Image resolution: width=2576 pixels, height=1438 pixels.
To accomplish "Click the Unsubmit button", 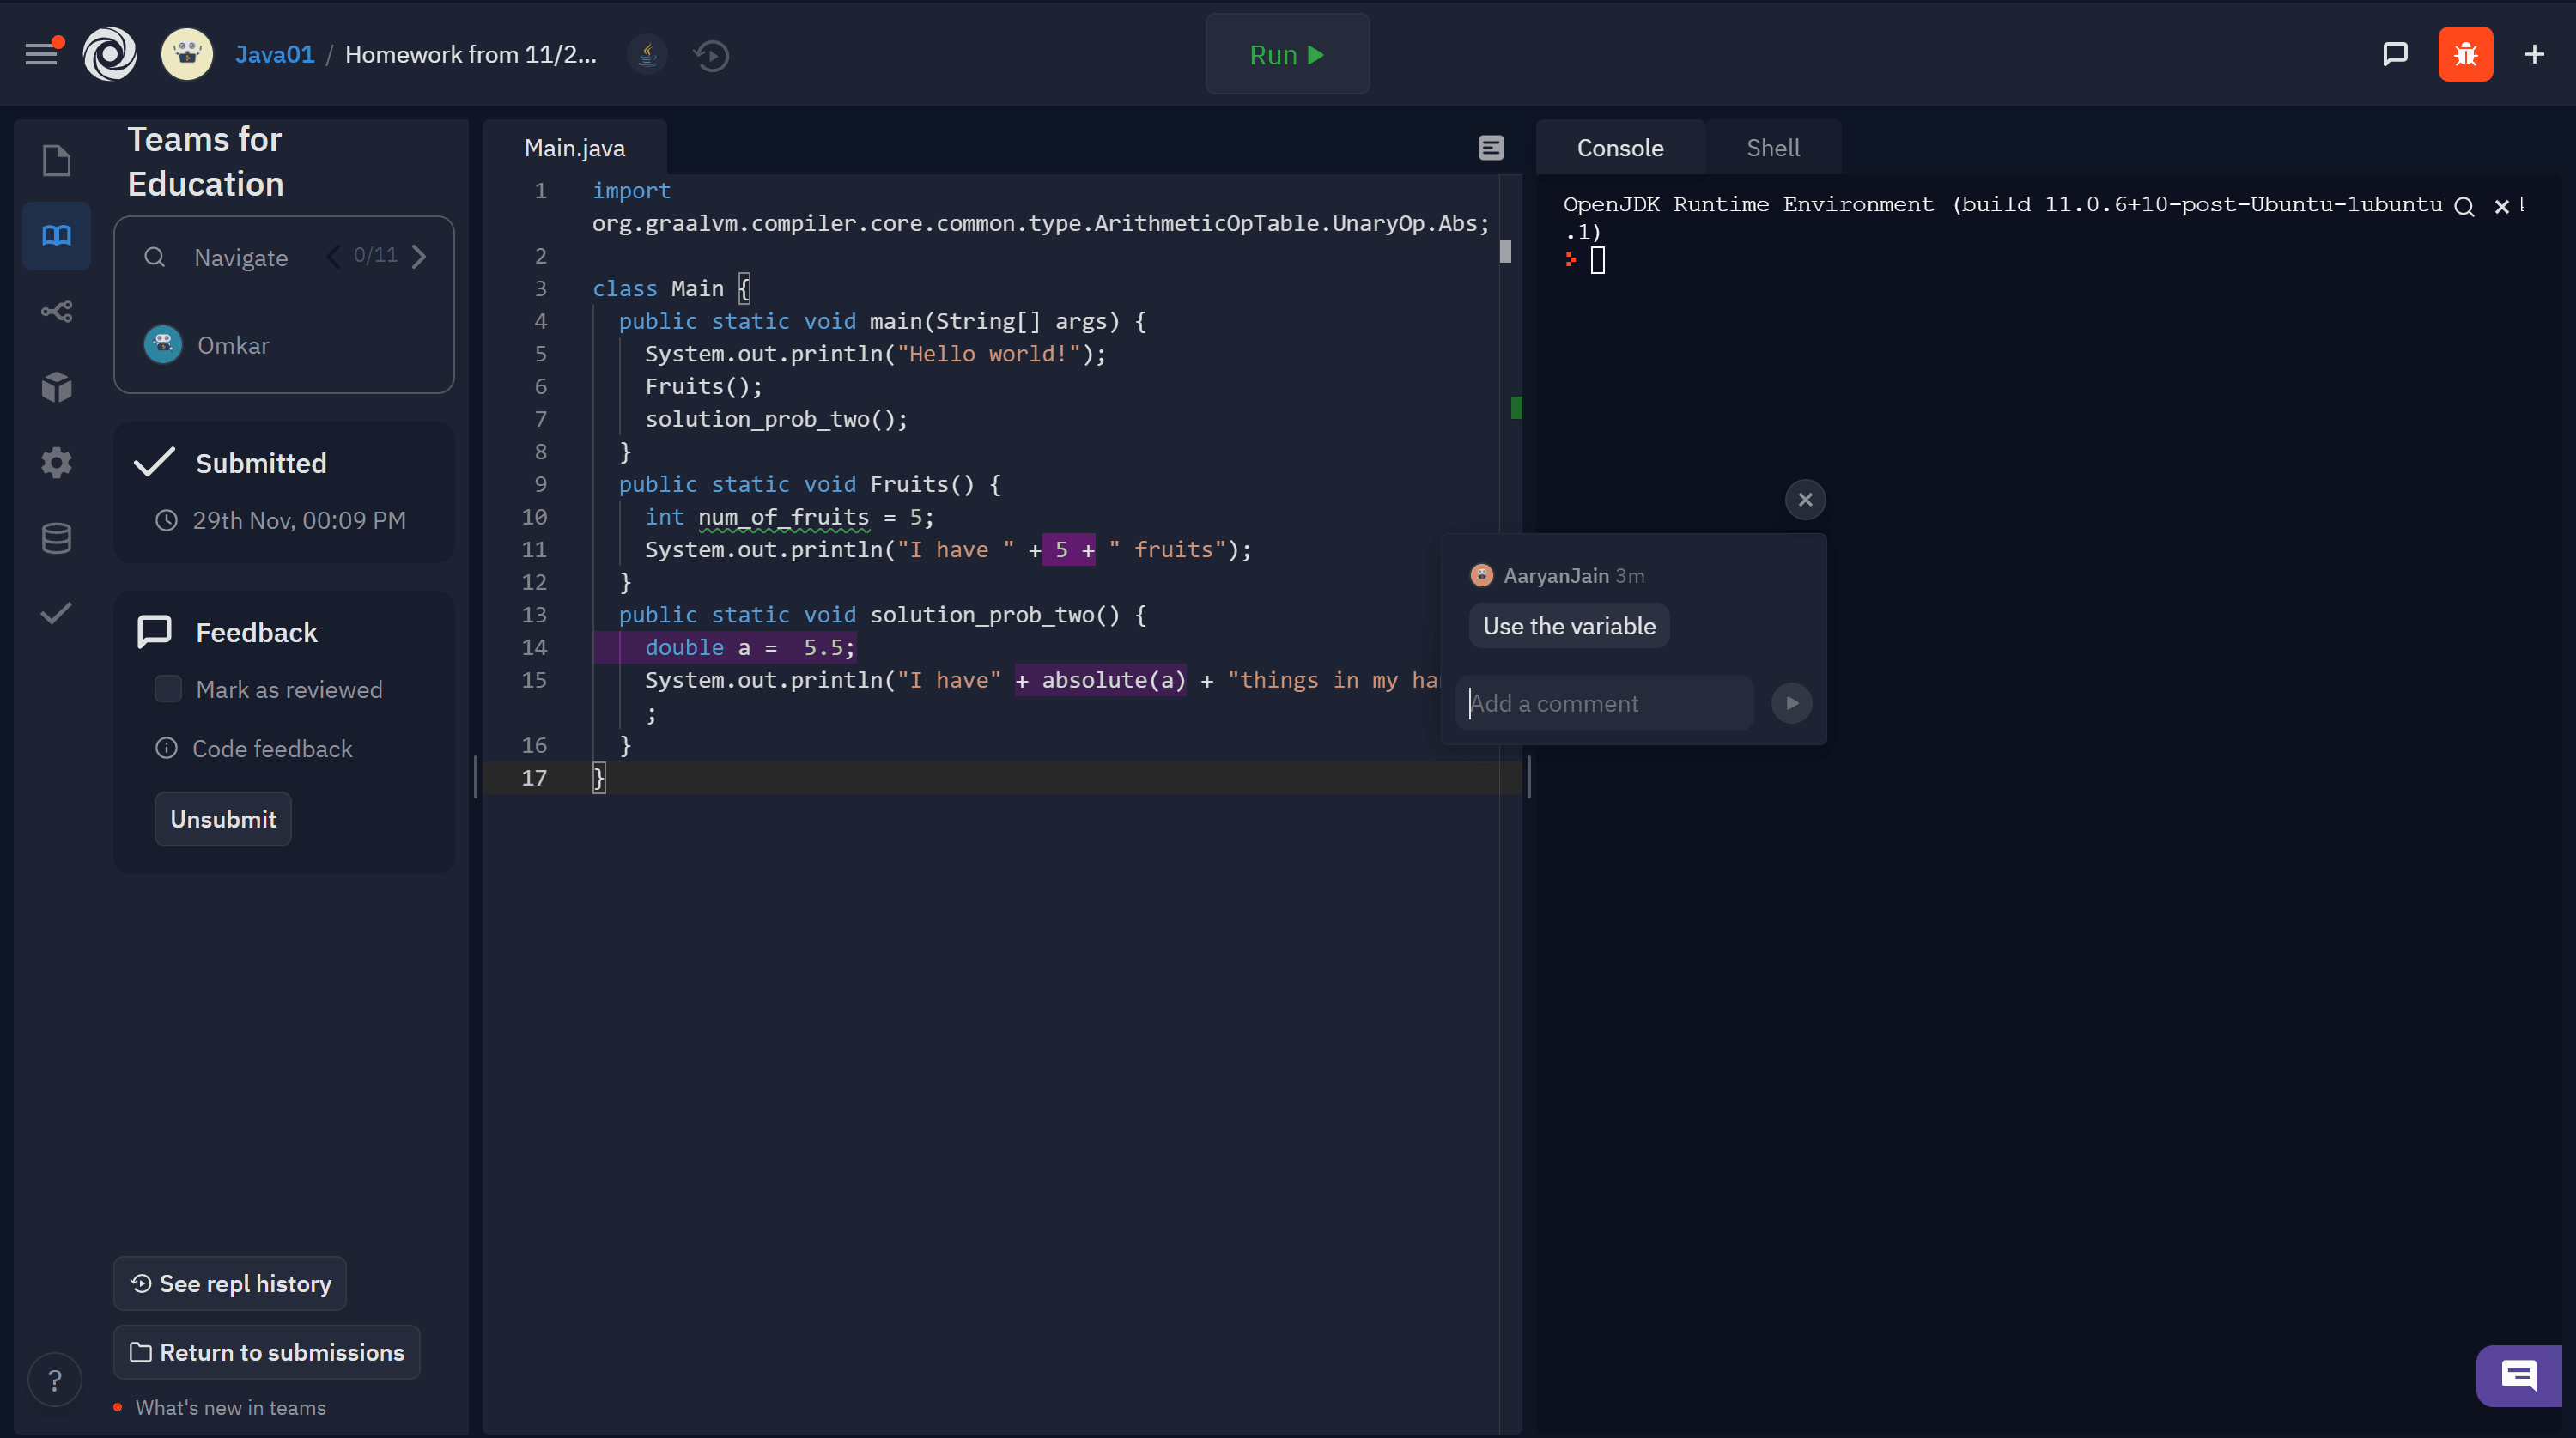I will [x=223, y=819].
